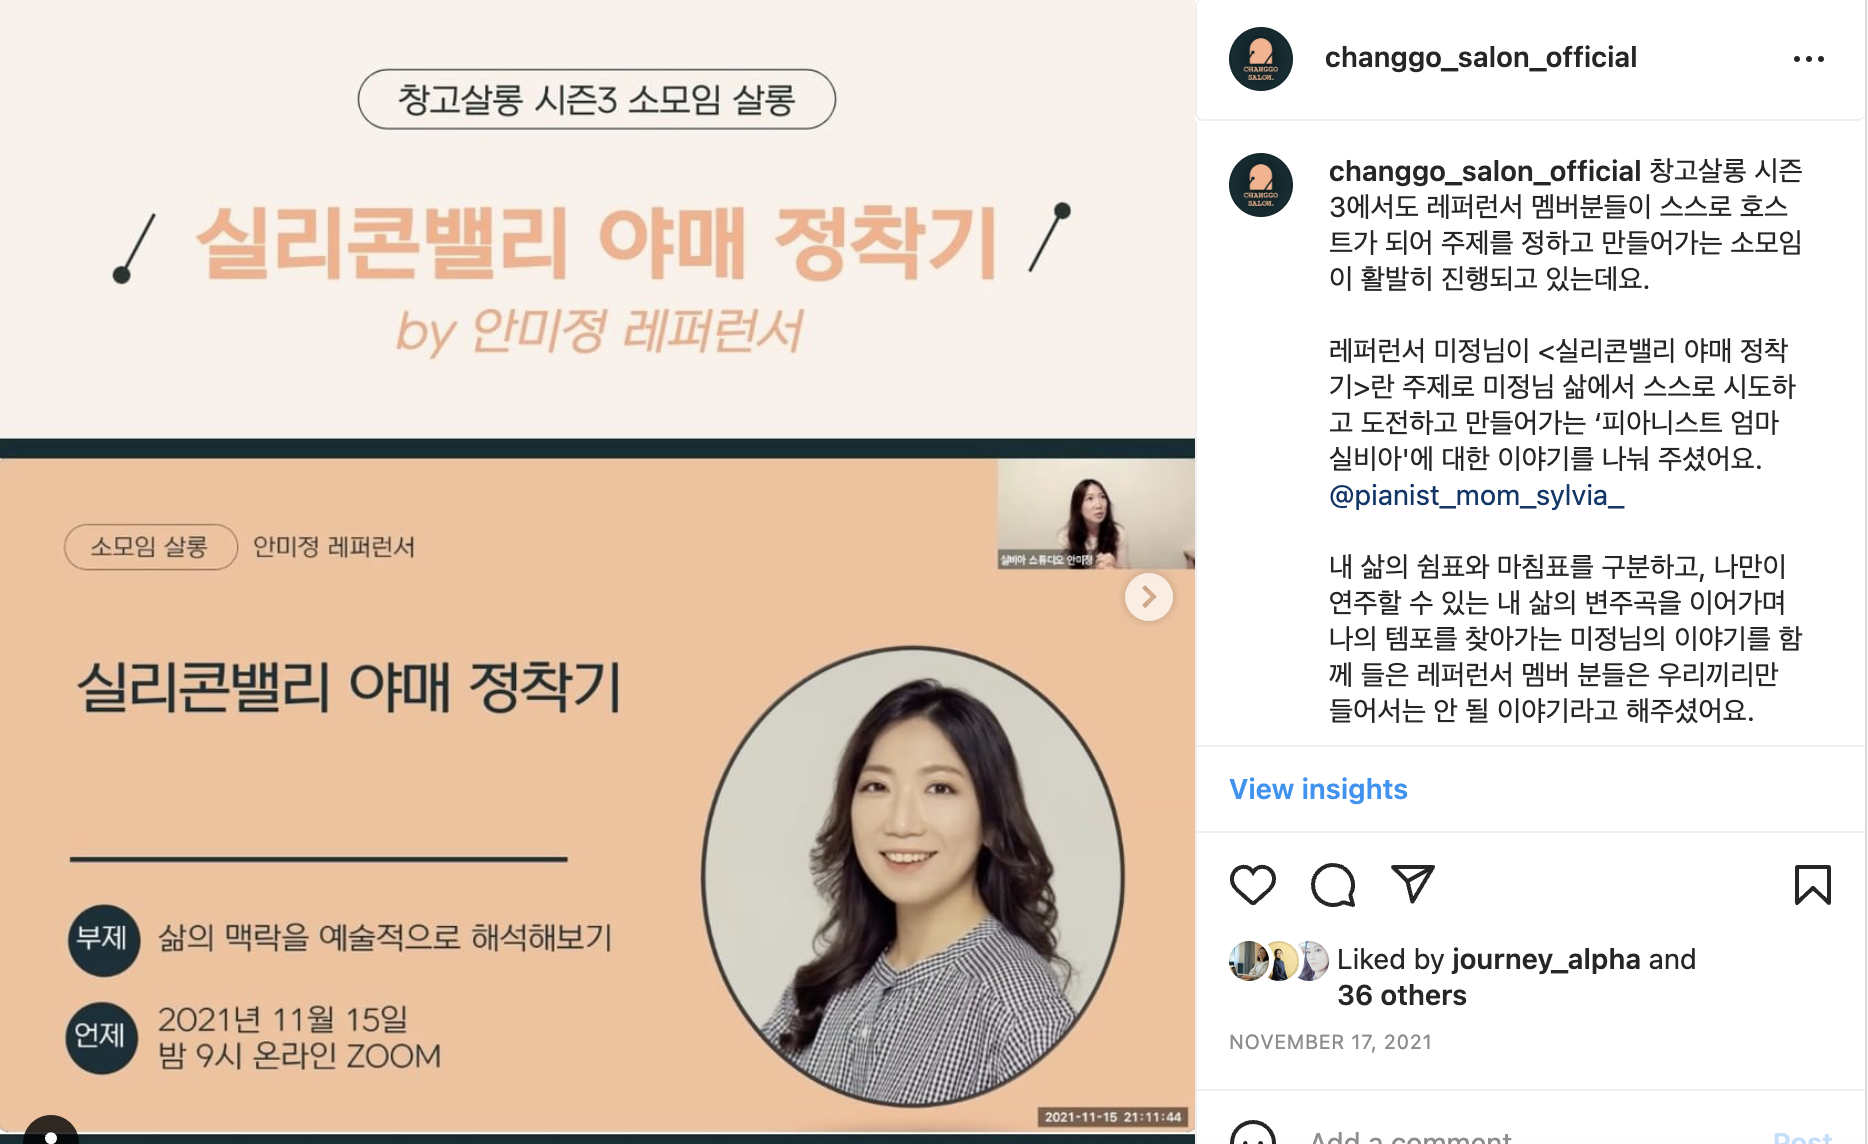Open the caption's profile avatar
The width and height of the screenshot is (1868, 1144).
(1260, 185)
